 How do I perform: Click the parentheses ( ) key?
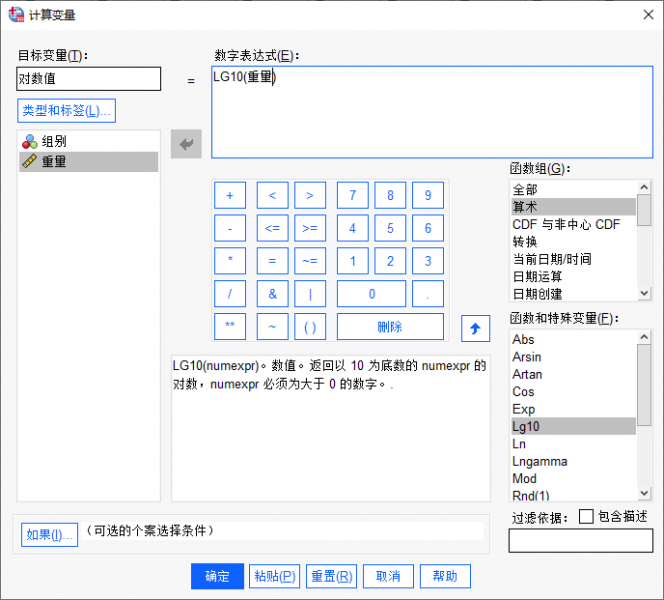click(310, 326)
